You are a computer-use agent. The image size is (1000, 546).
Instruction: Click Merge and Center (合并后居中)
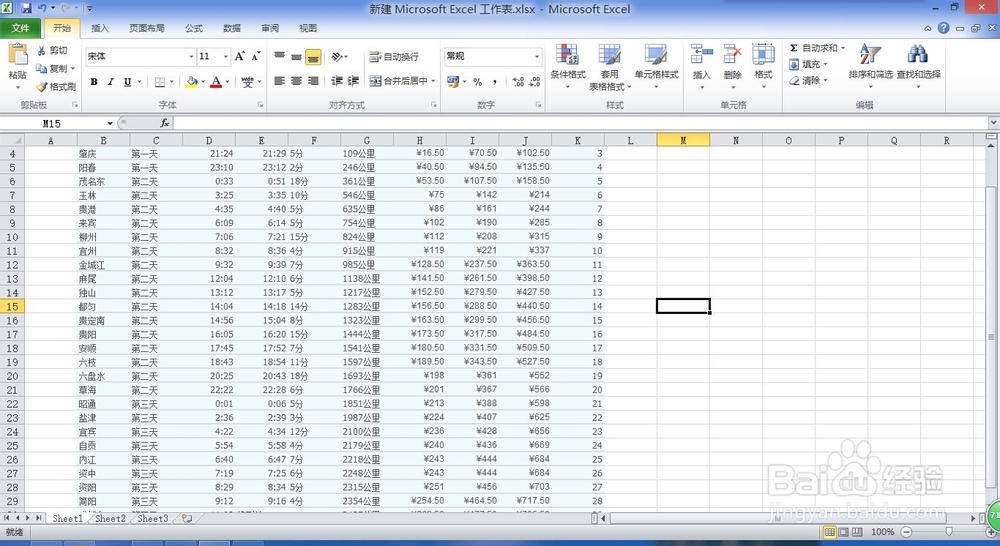(399, 81)
